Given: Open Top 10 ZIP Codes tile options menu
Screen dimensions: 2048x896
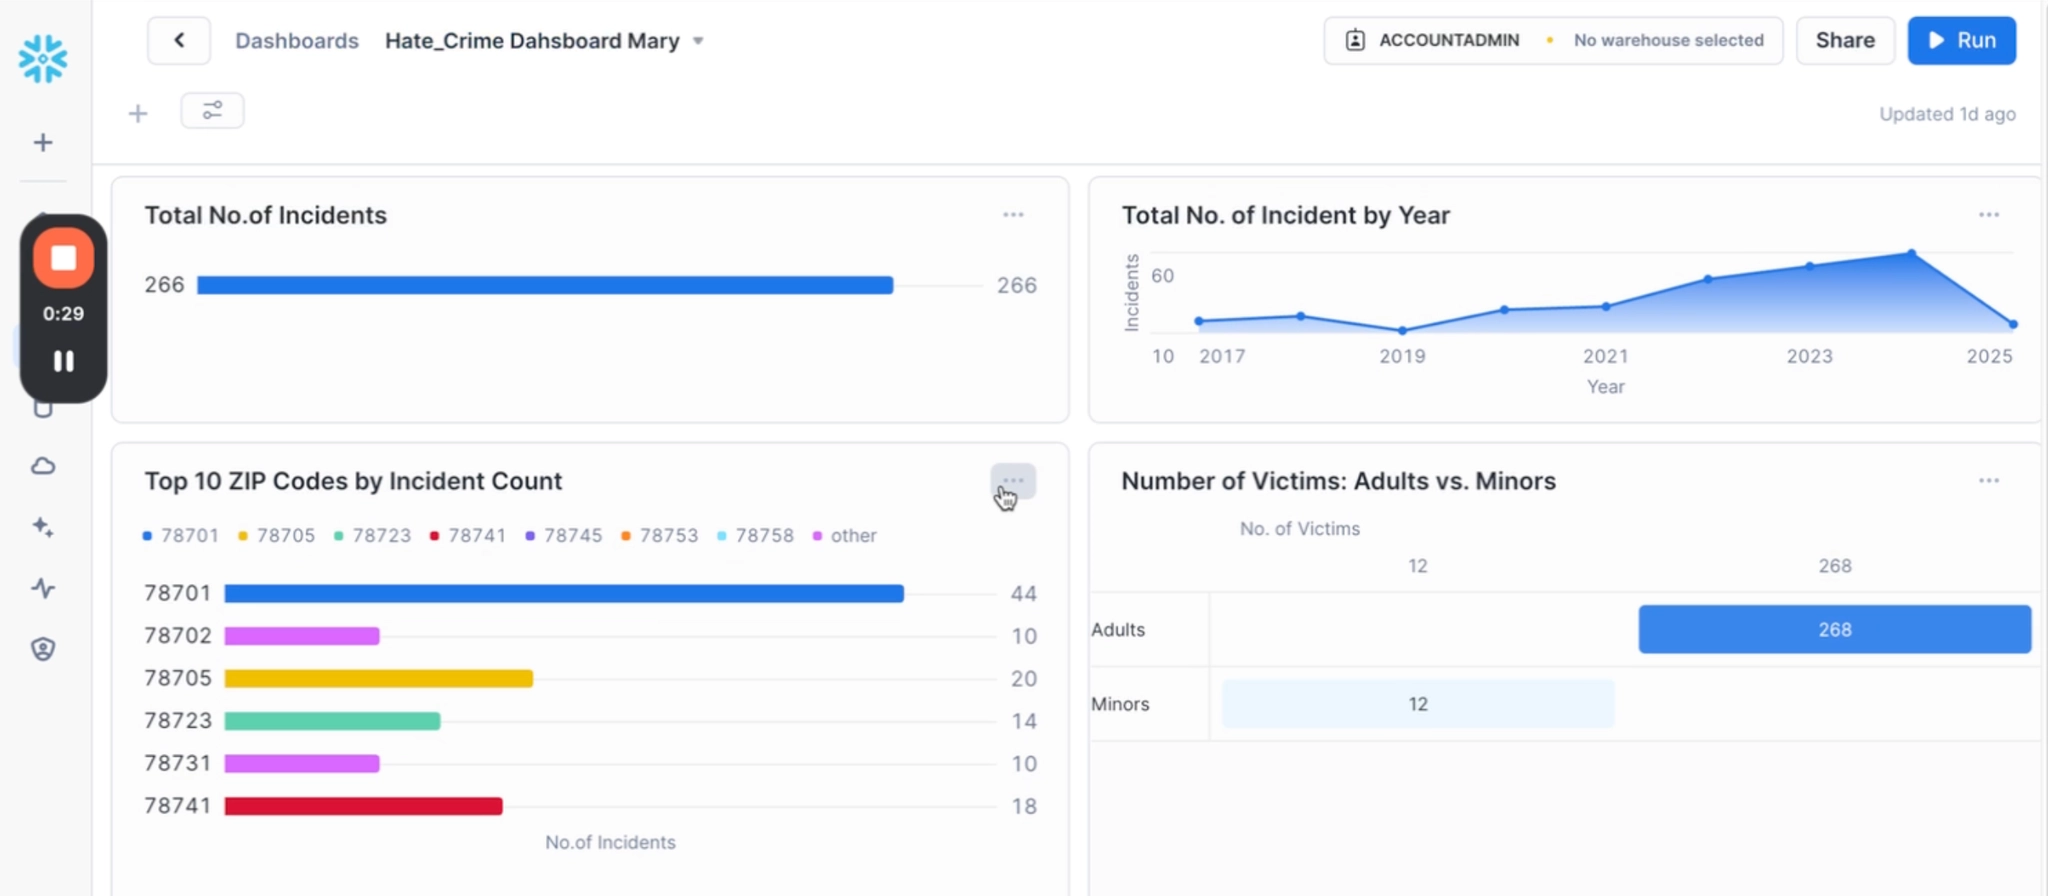Looking at the screenshot, I should (1013, 481).
